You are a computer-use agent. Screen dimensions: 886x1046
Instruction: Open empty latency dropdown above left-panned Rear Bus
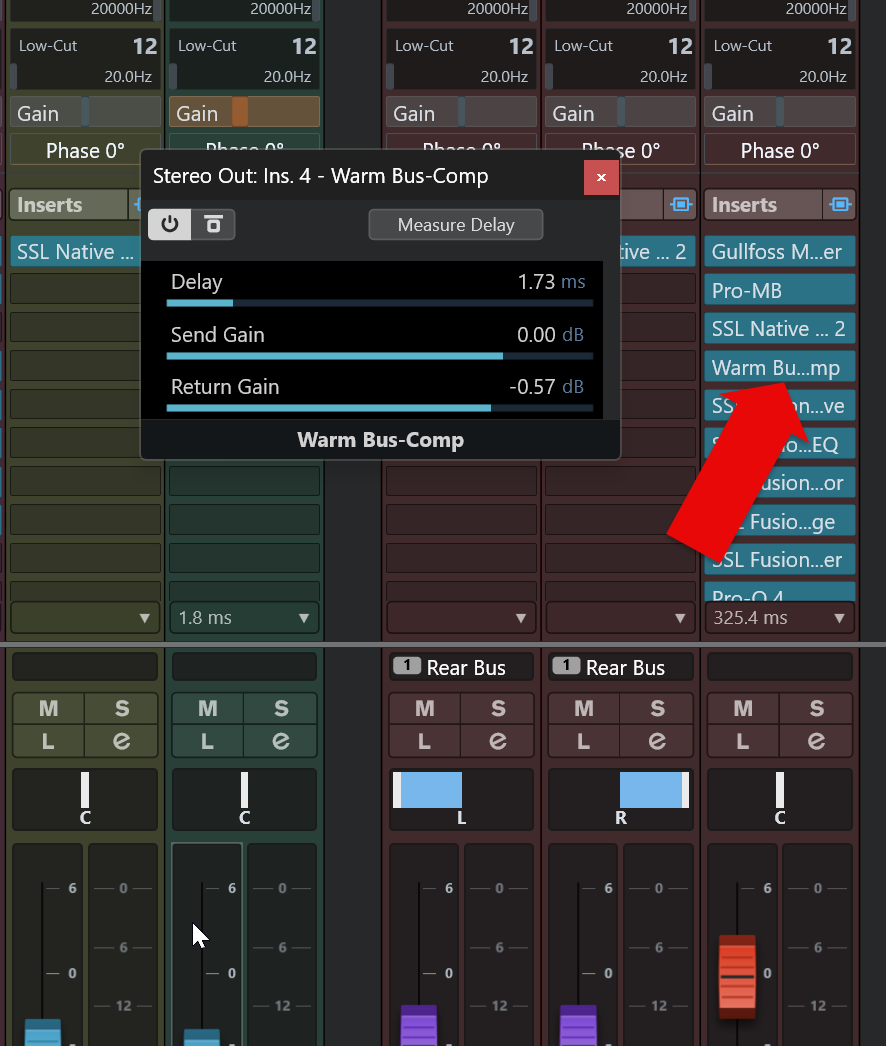tap(461, 618)
